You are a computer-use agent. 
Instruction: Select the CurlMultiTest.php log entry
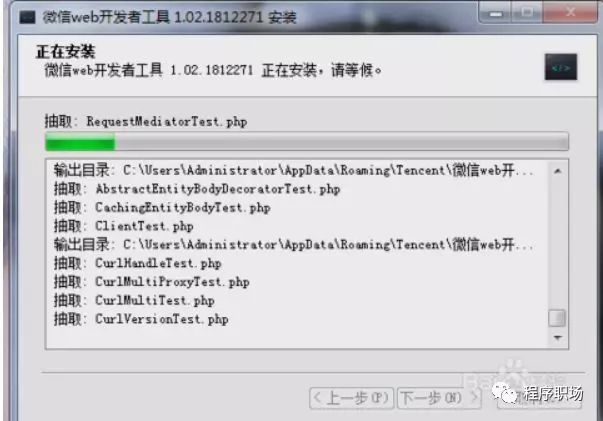(134, 300)
